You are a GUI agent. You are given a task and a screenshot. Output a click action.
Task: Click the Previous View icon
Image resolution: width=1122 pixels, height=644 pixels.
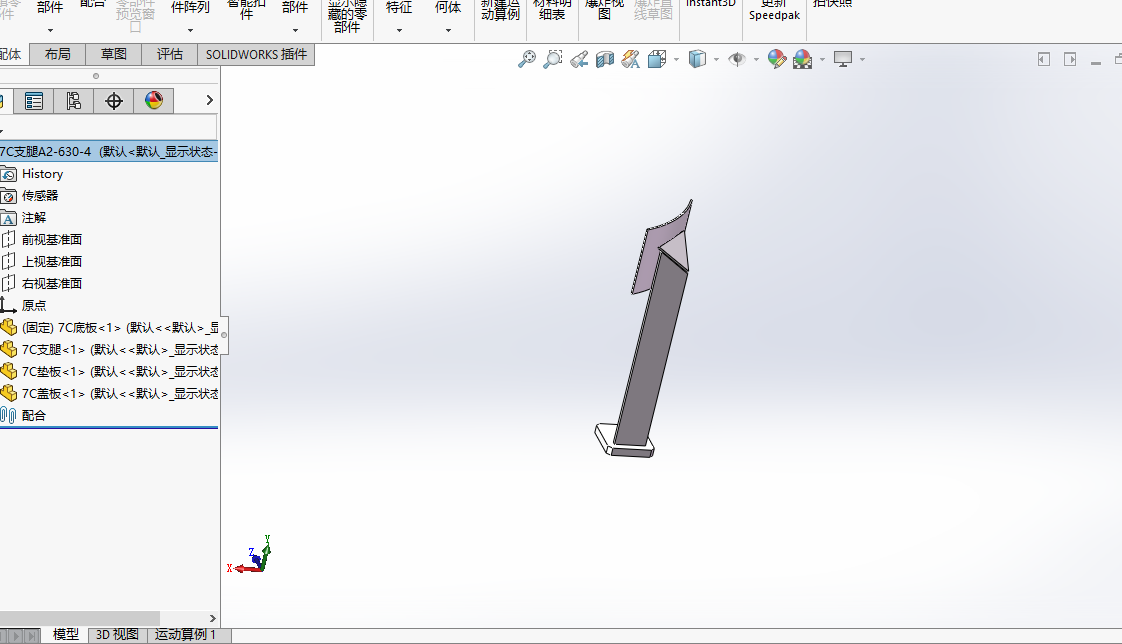pos(579,59)
